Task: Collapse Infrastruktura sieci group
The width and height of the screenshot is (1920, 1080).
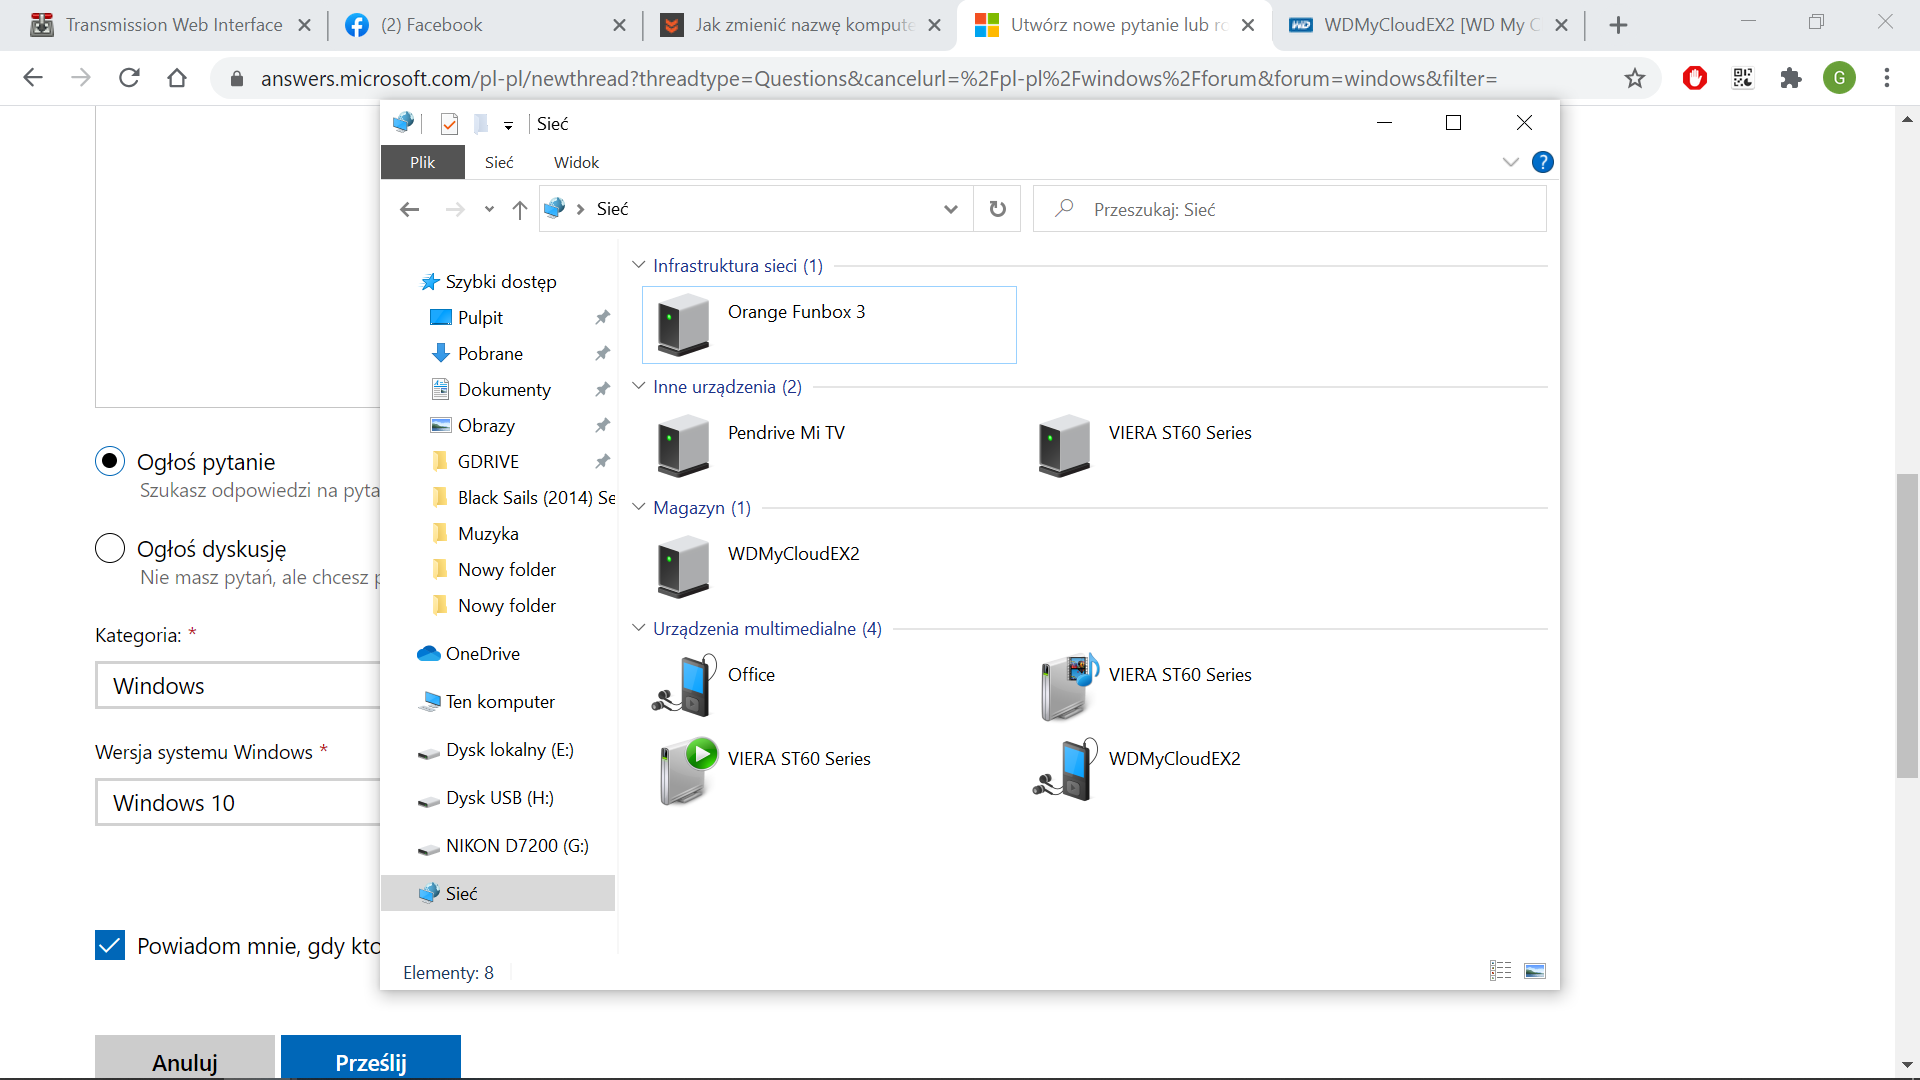Action: 638,265
